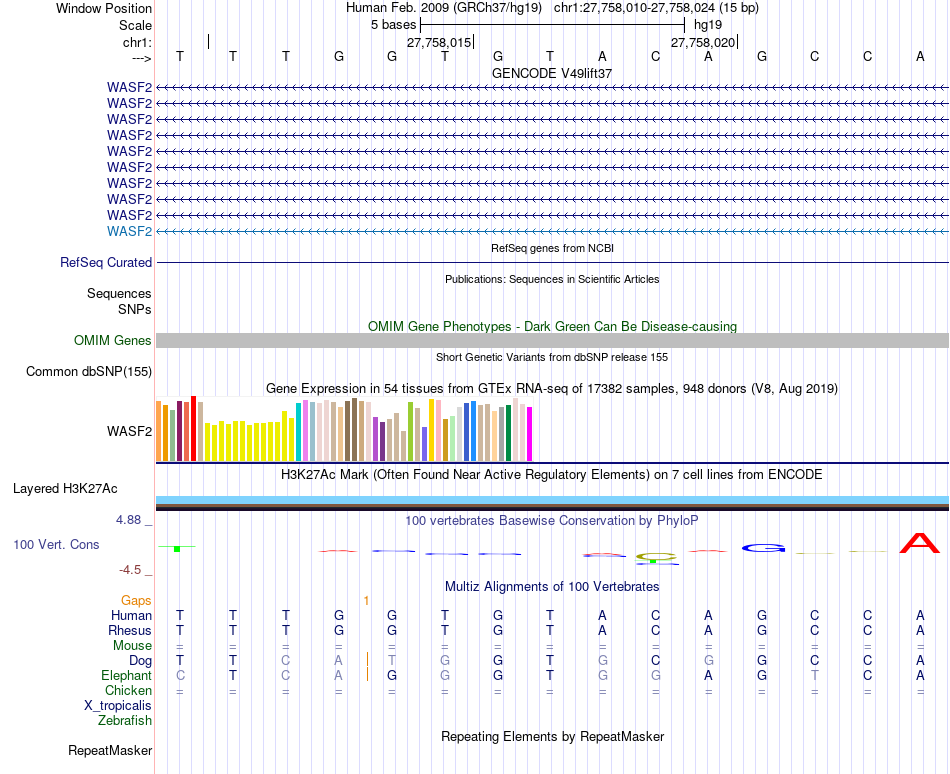Open the Multiz Alignments of 100 Vertebrates title

(x=552, y=586)
